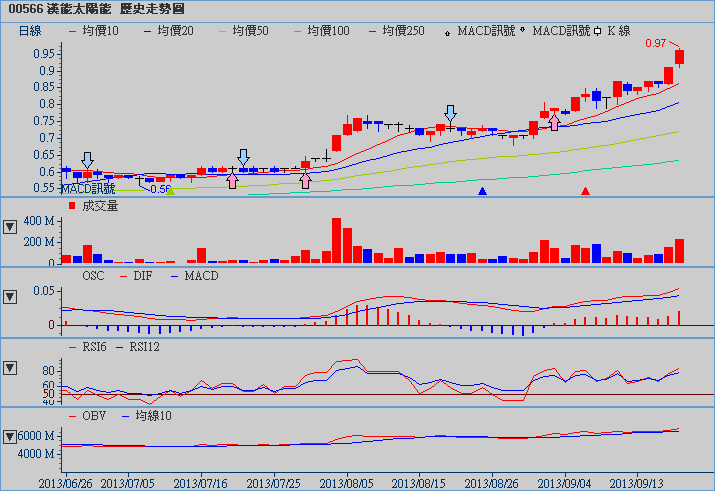Click the DIF legend label
Screen dimensions: 715x491
coord(141,275)
